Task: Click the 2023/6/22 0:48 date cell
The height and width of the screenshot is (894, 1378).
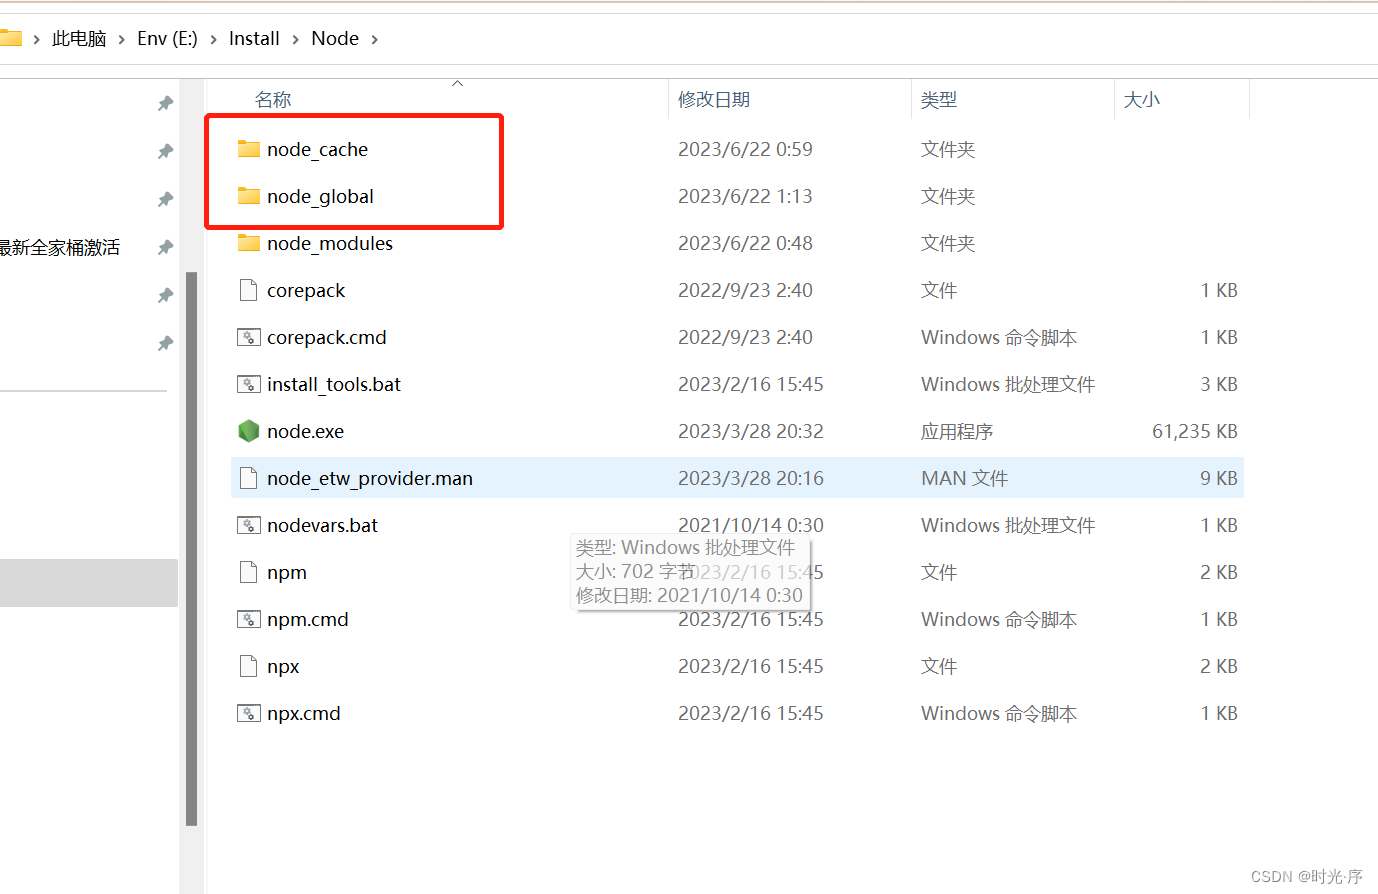Action: tap(745, 243)
